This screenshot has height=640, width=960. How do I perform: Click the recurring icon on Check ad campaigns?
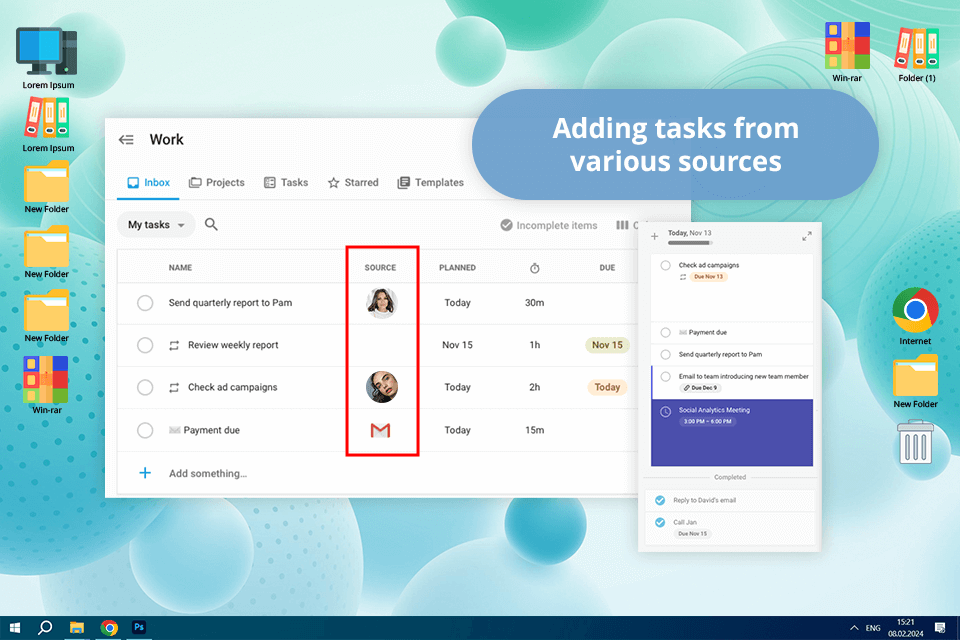point(174,388)
